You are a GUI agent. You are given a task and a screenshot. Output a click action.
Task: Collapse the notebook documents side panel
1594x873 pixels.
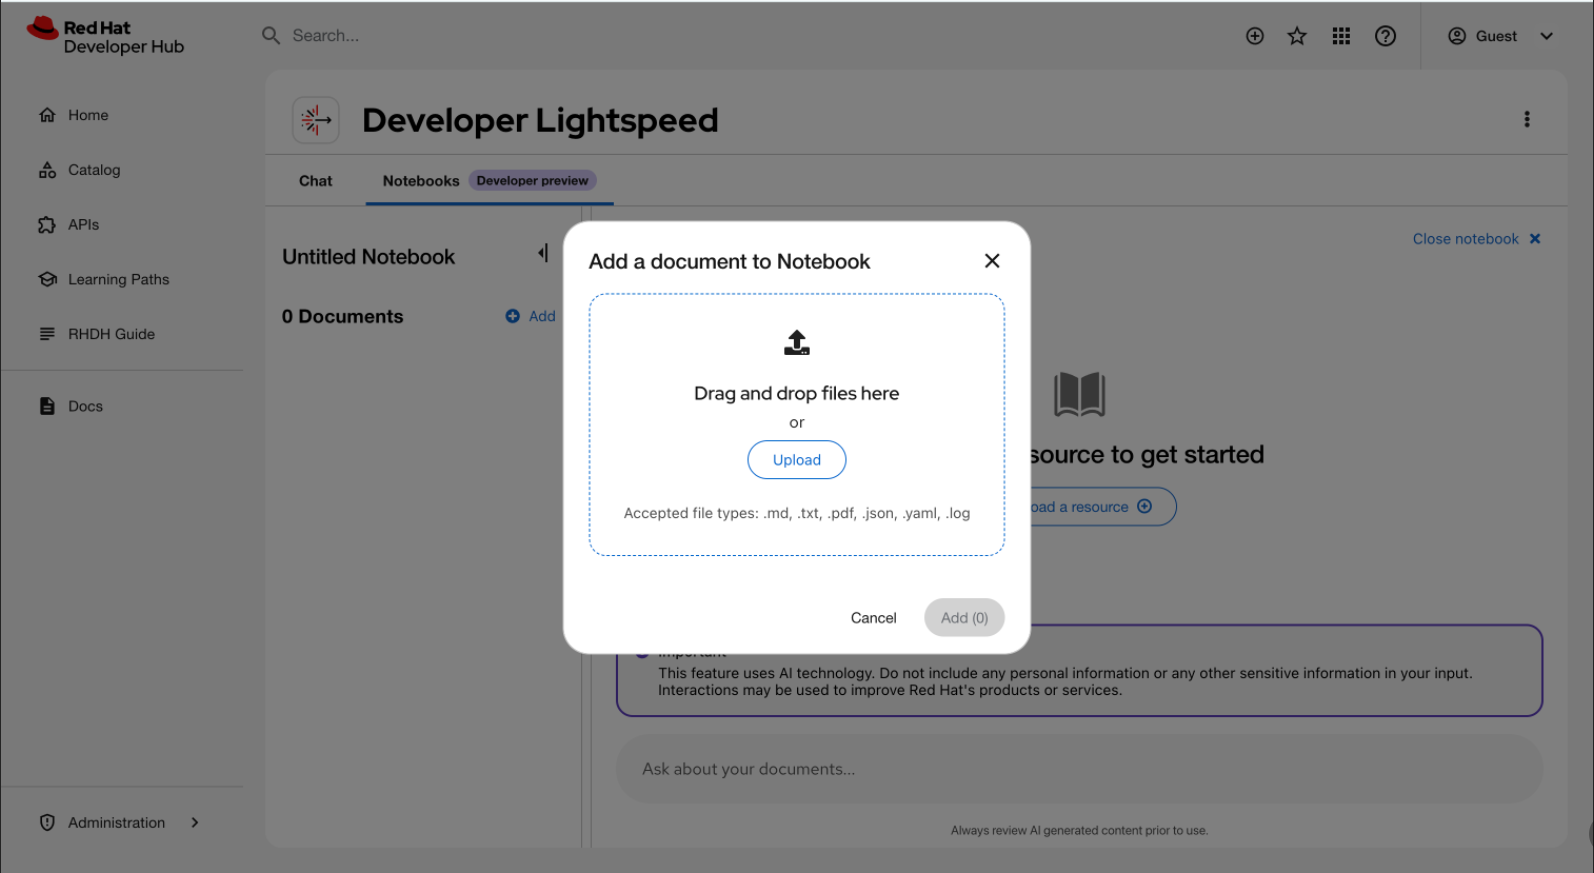pyautogui.click(x=543, y=253)
